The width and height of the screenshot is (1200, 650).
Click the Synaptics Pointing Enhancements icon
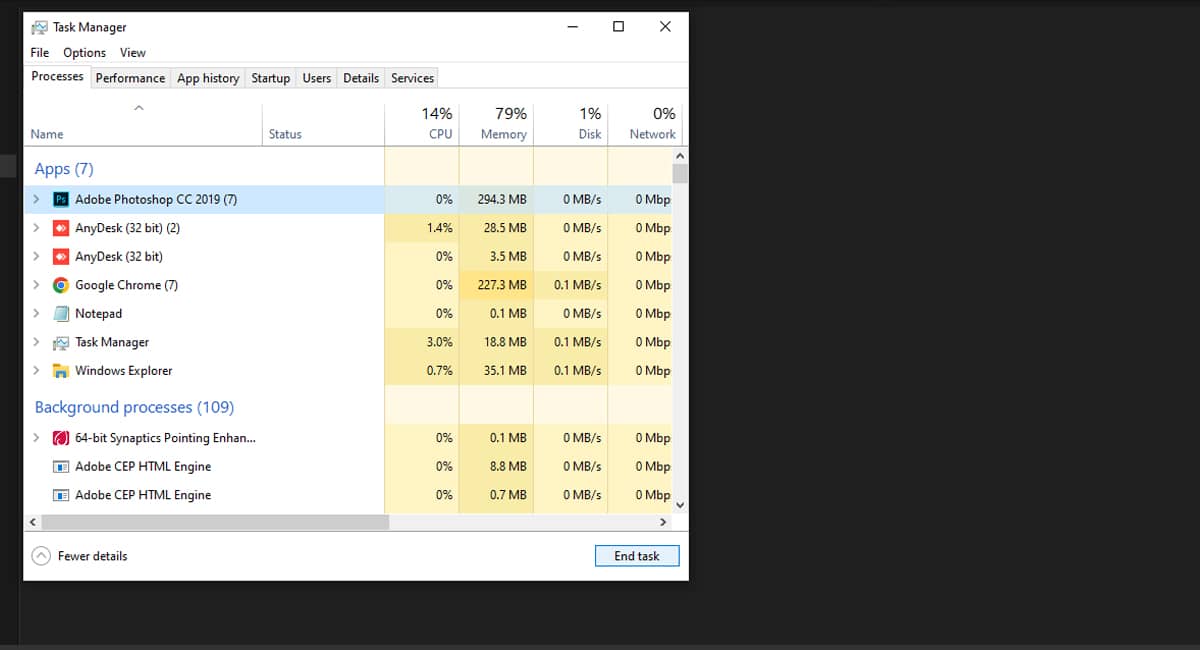pyautogui.click(x=61, y=437)
